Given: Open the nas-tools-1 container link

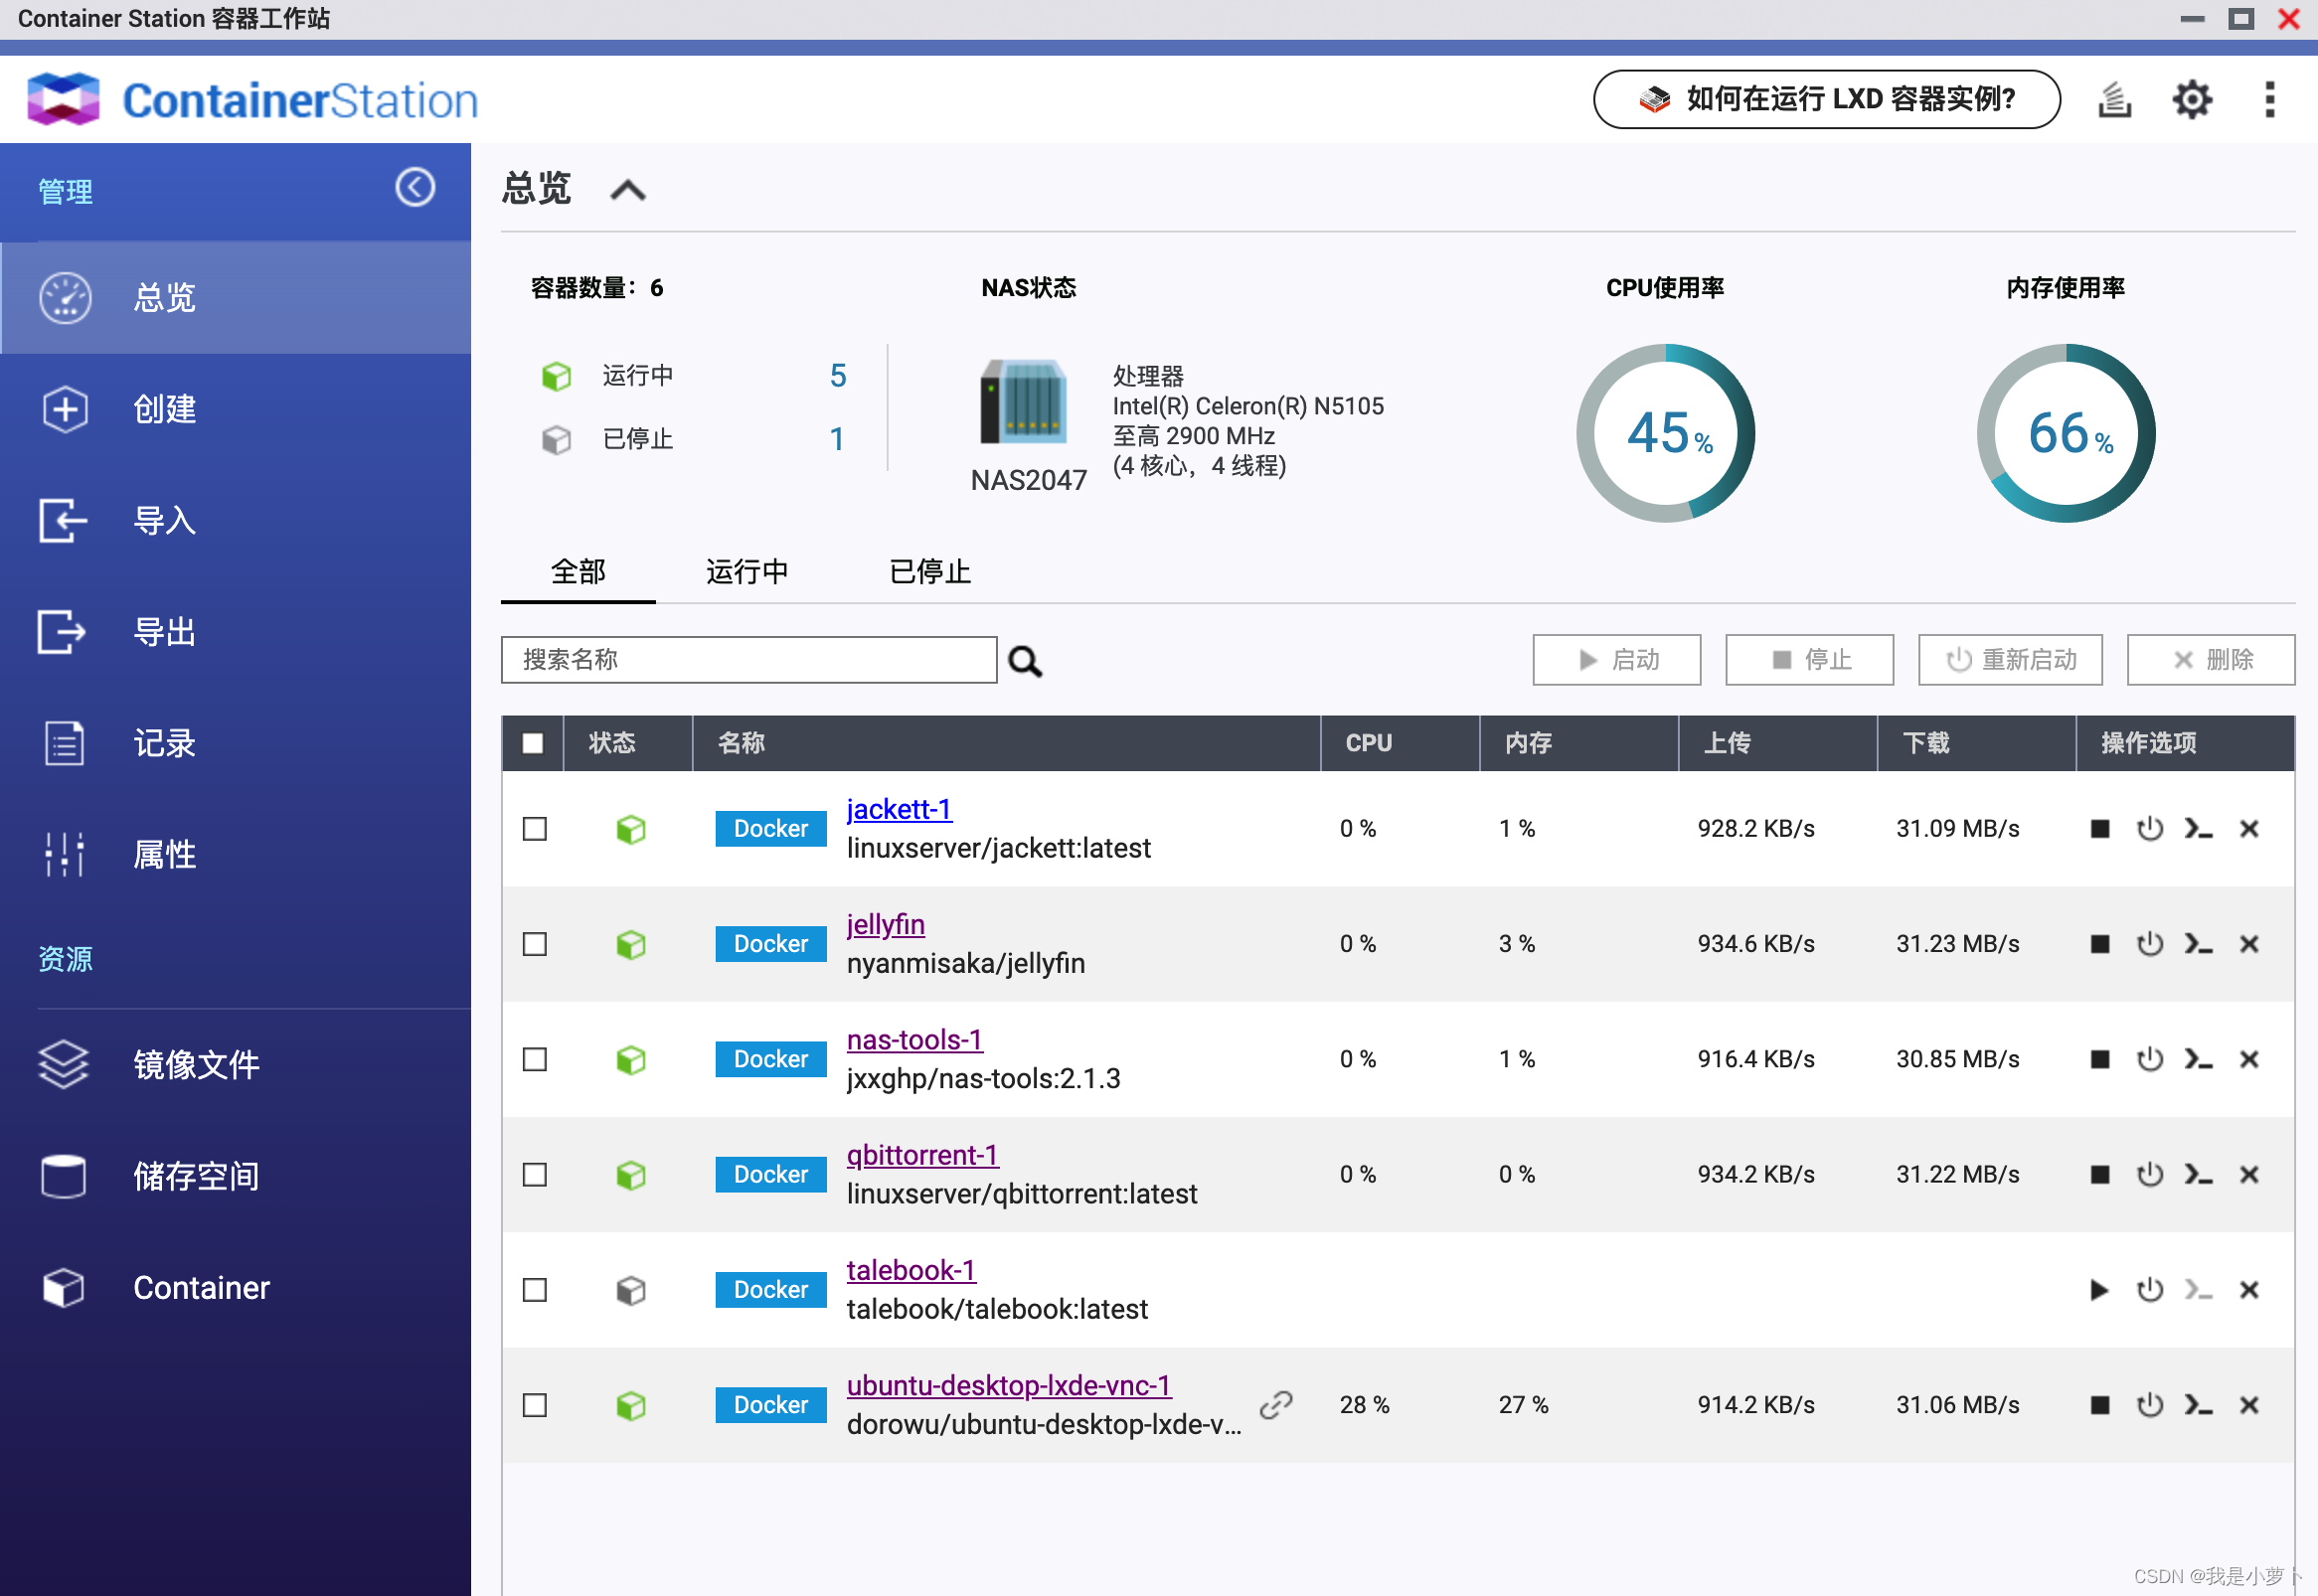Looking at the screenshot, I should (x=914, y=1040).
